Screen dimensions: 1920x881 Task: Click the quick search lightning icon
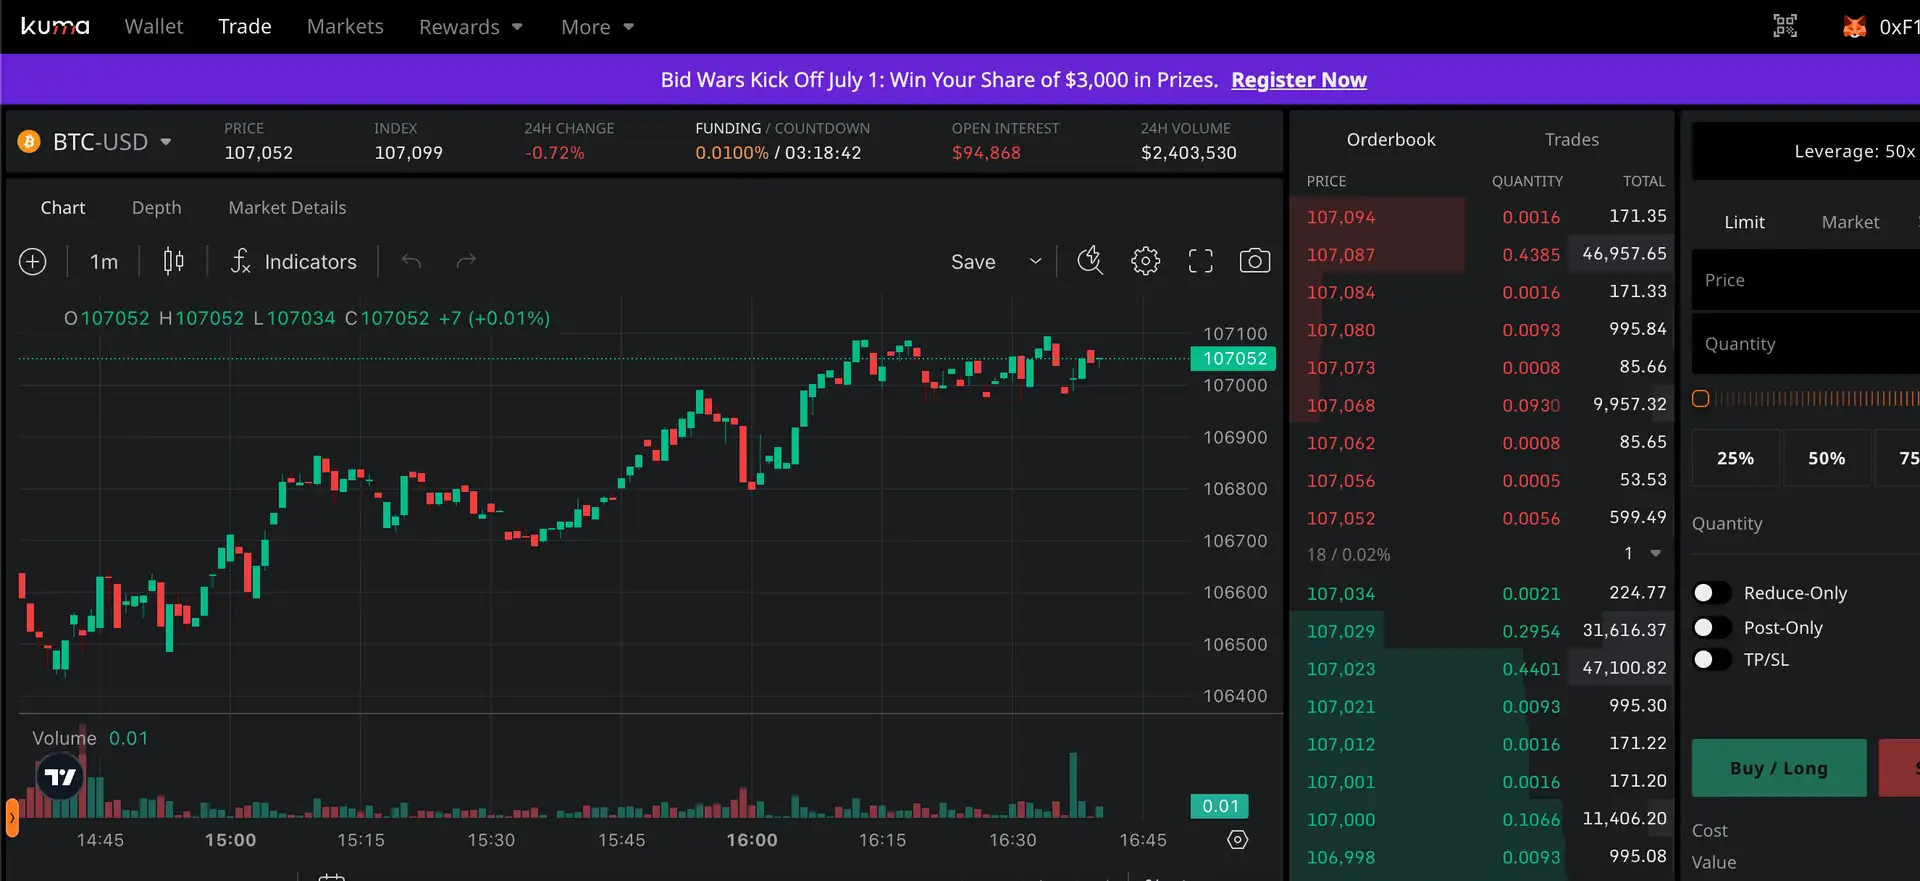coord(1090,262)
